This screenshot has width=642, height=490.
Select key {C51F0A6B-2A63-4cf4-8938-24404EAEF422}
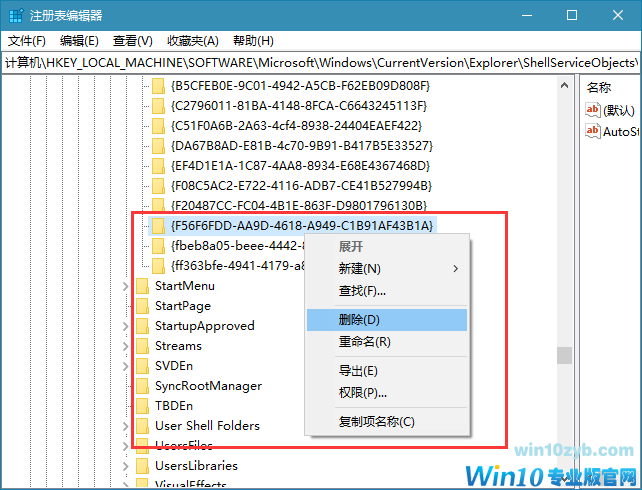(296, 126)
